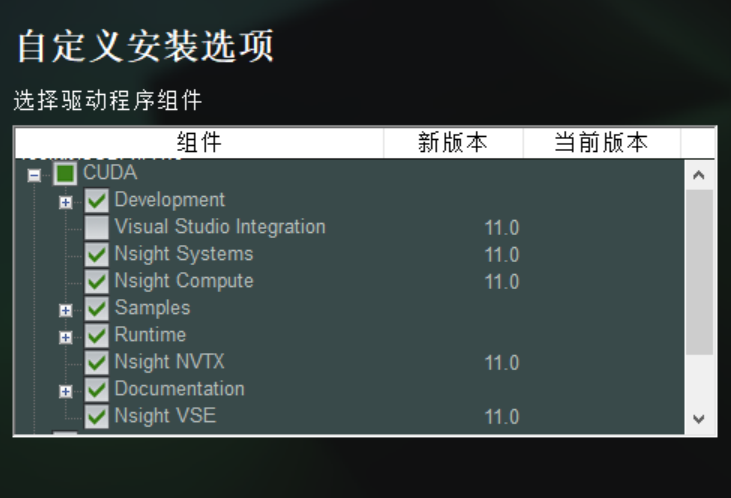This screenshot has height=498, width=731.
Task: Uncheck the Development component checkbox
Action: tap(97, 201)
